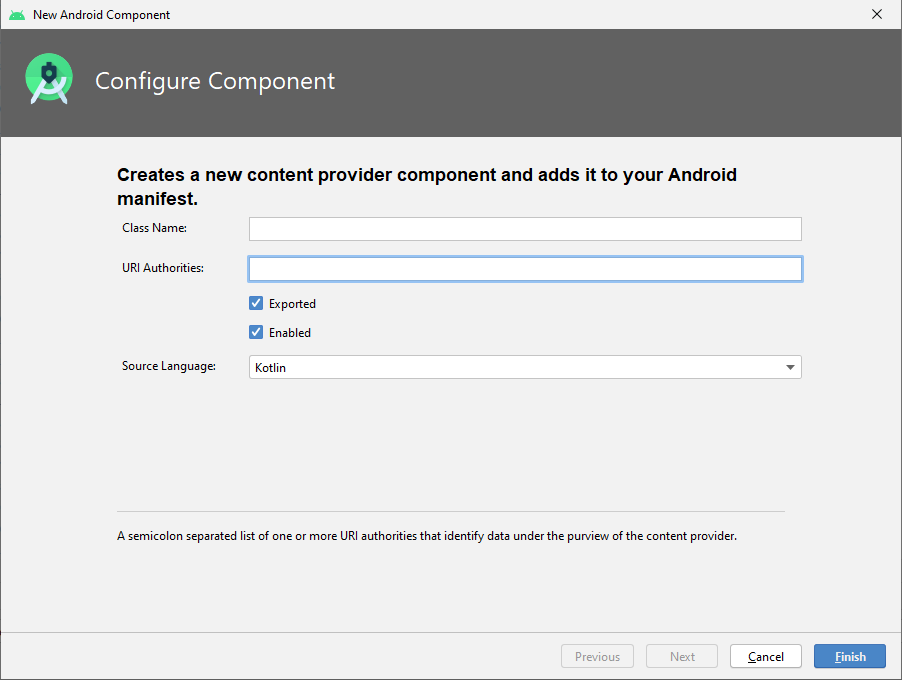Click the dropdown arrow next to Kotlin
The height and width of the screenshot is (680, 902).
tap(790, 367)
